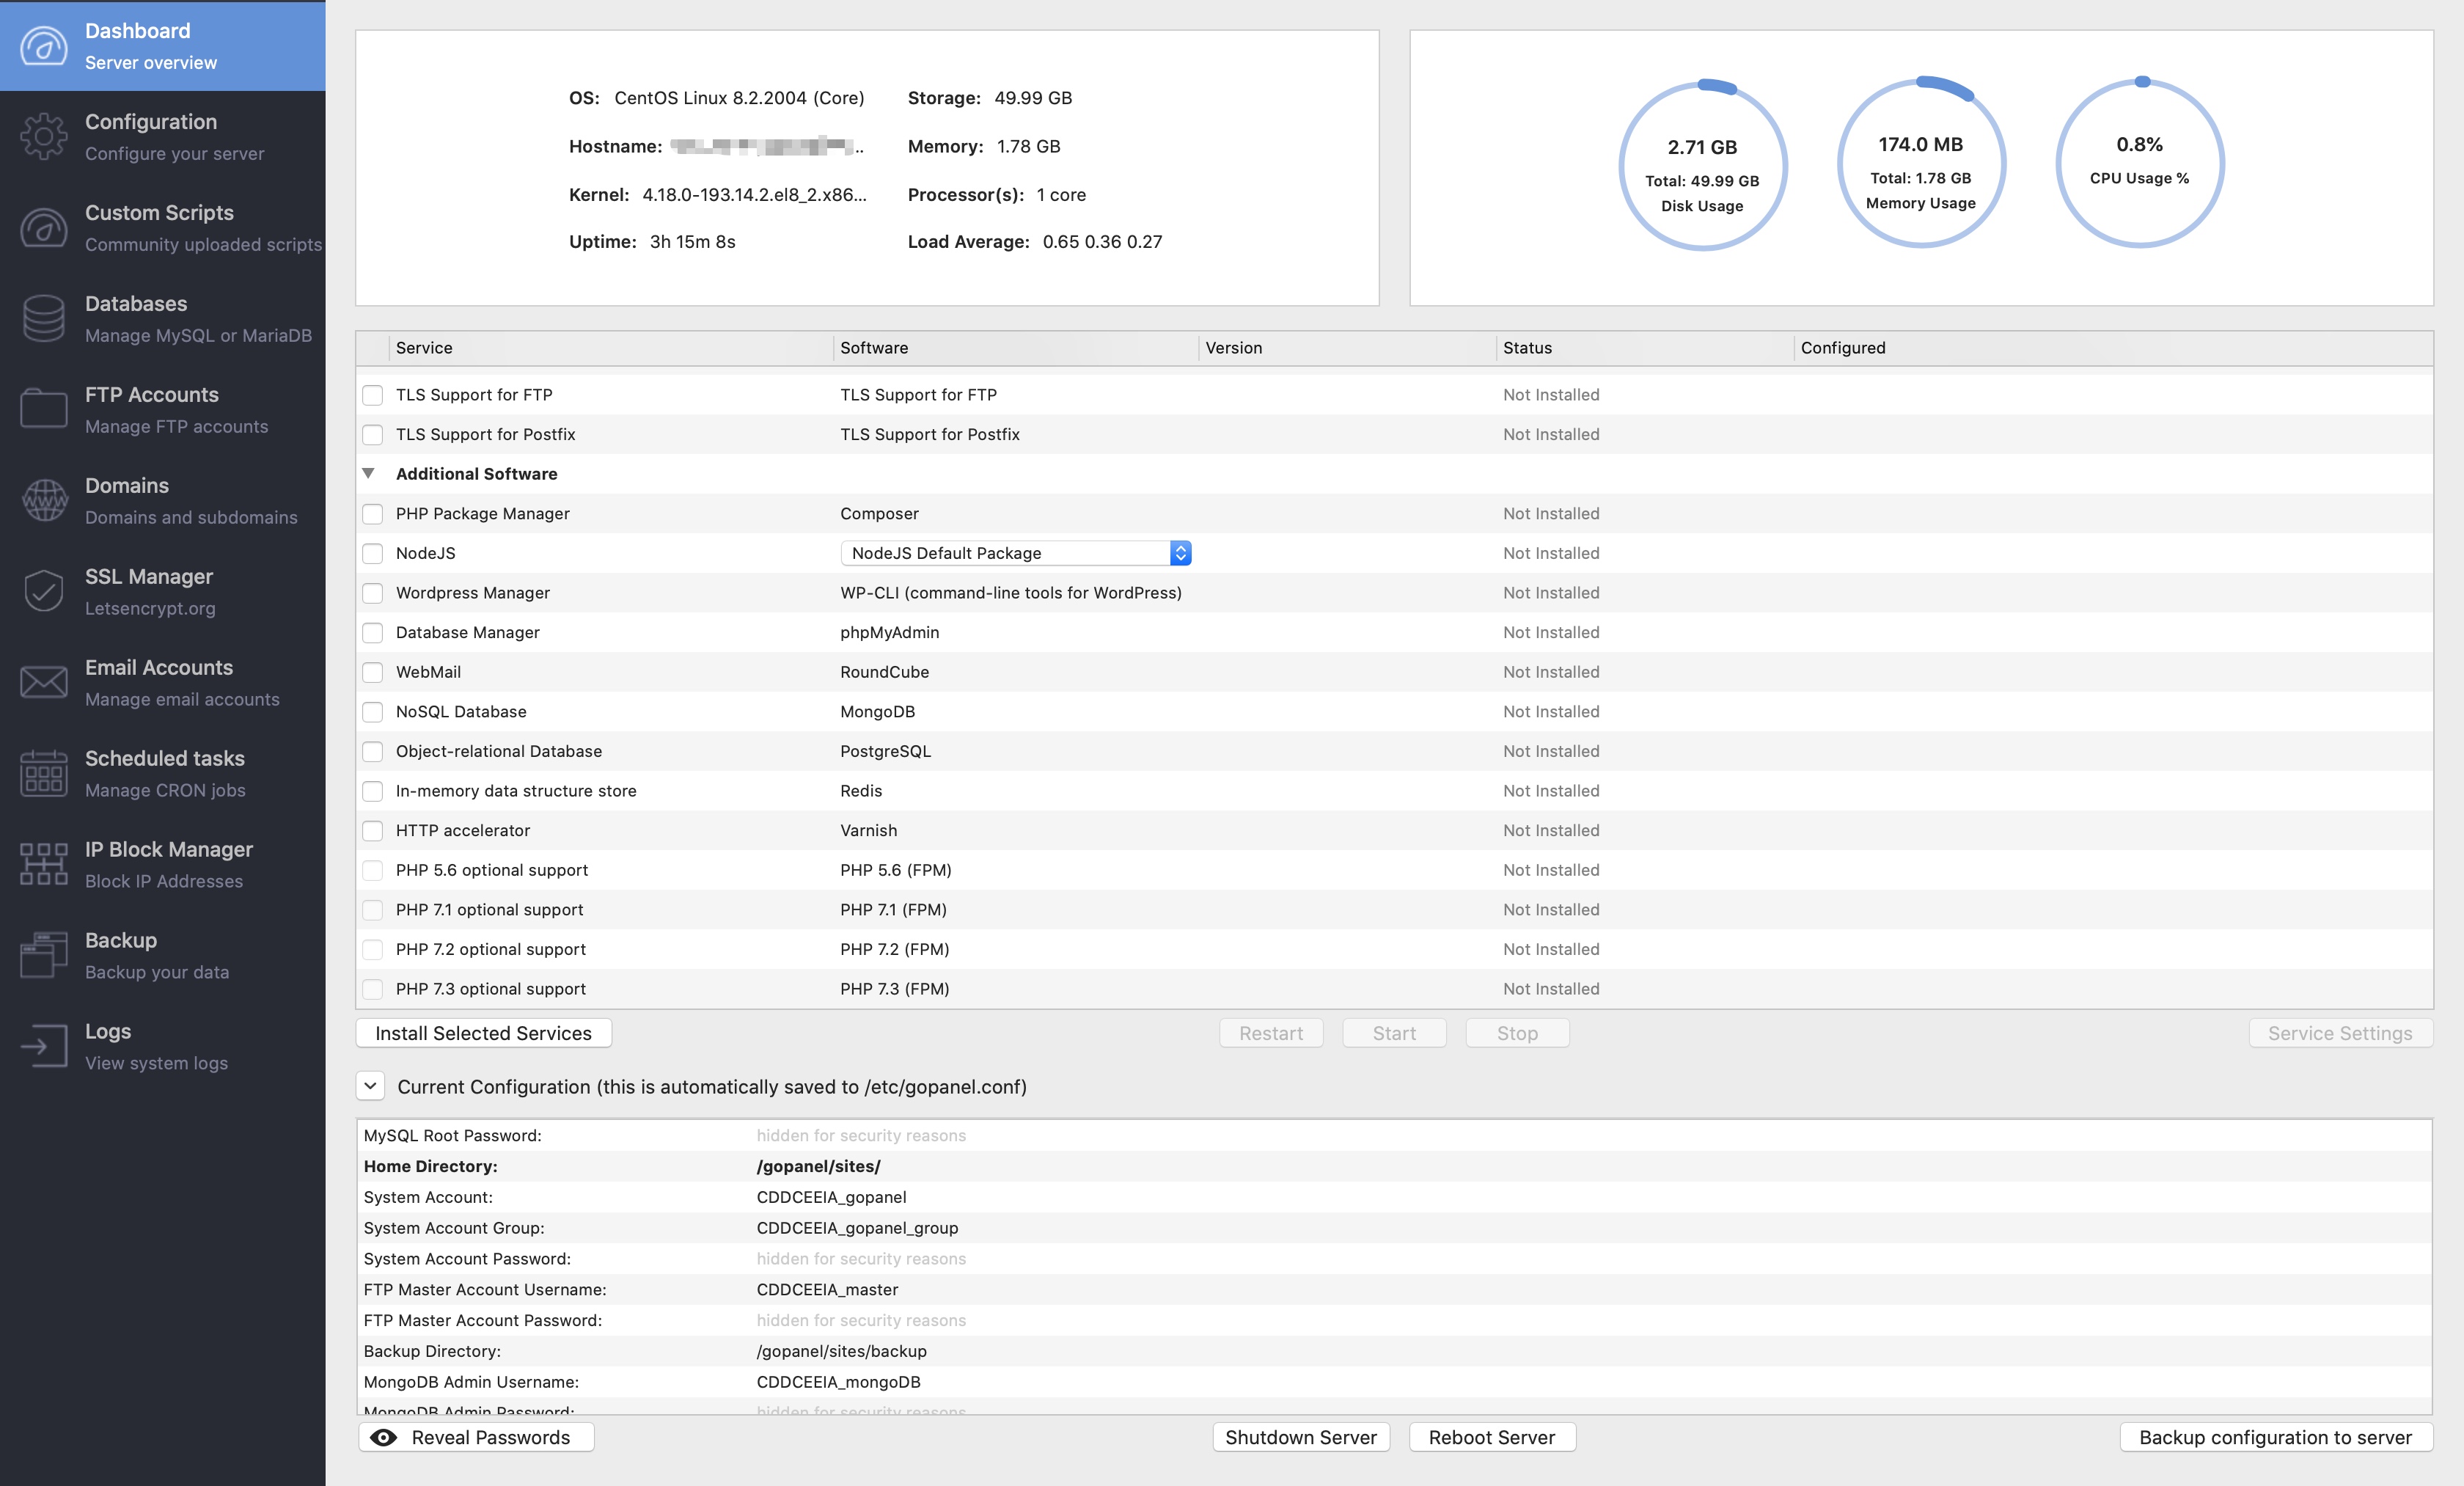2464x1486 pixels.
Task: Click the Disk Usage circular gauge
Action: [1702, 166]
